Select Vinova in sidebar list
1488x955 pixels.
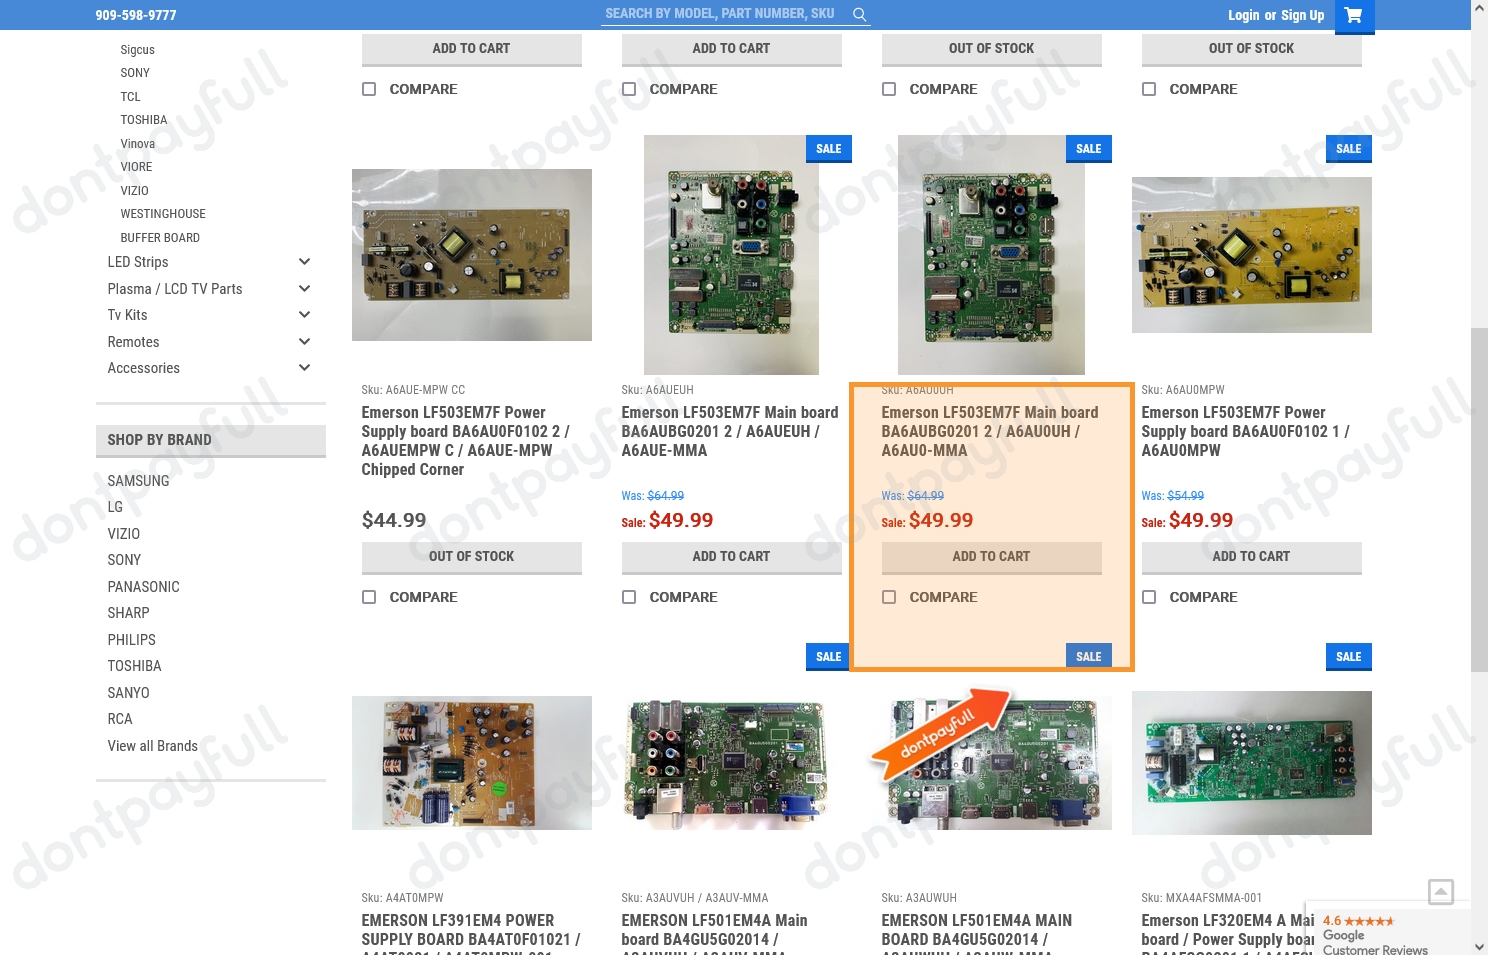[x=137, y=144]
